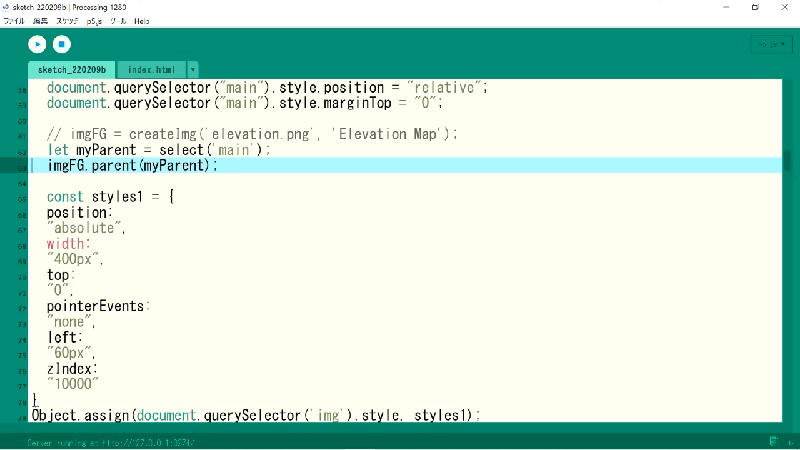Screen dimensions: 800x450
Task: Stop the running sketch
Action: pos(61,44)
